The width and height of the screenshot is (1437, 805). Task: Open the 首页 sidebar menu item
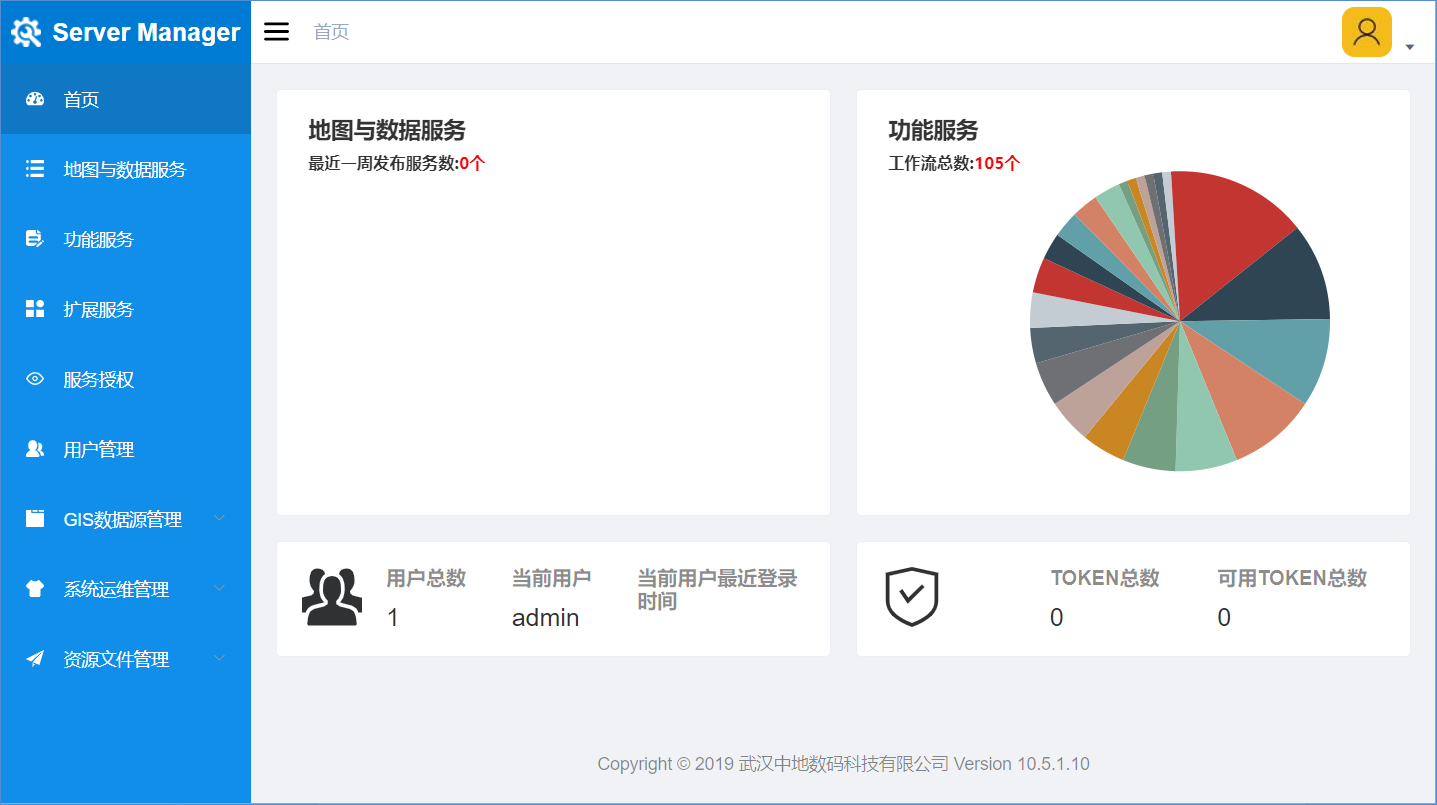click(126, 99)
